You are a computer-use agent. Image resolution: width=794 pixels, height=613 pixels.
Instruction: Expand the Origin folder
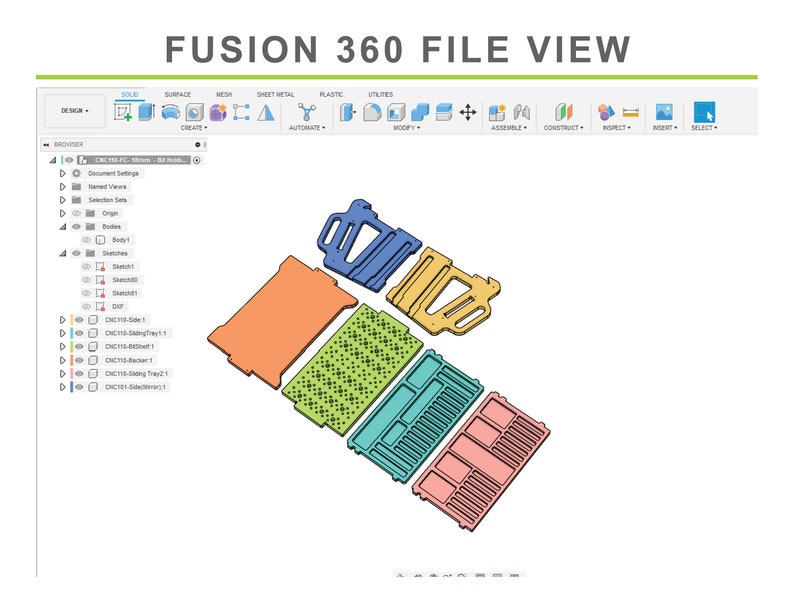(x=62, y=213)
